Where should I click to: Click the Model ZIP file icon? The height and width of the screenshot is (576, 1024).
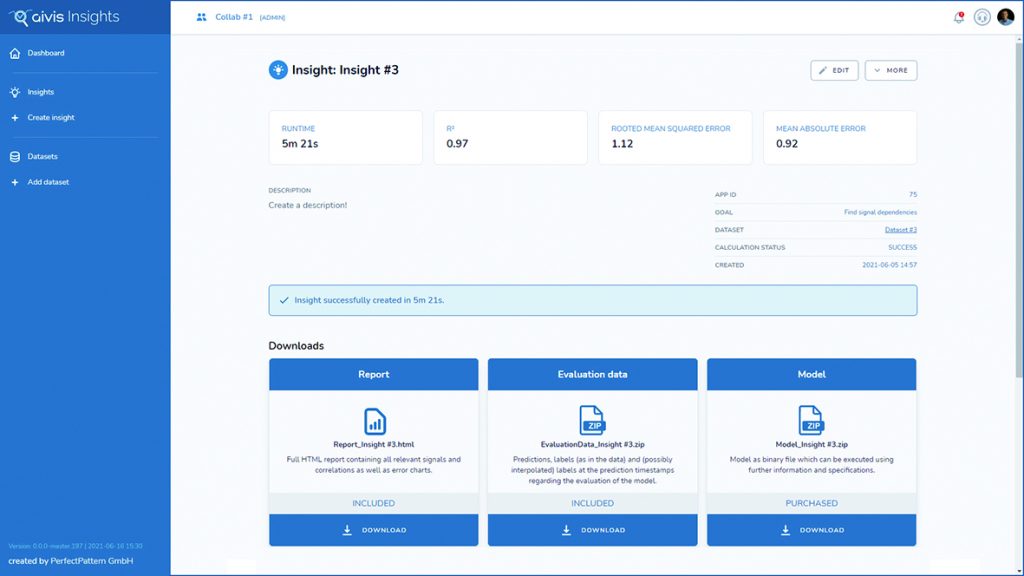[x=811, y=420]
